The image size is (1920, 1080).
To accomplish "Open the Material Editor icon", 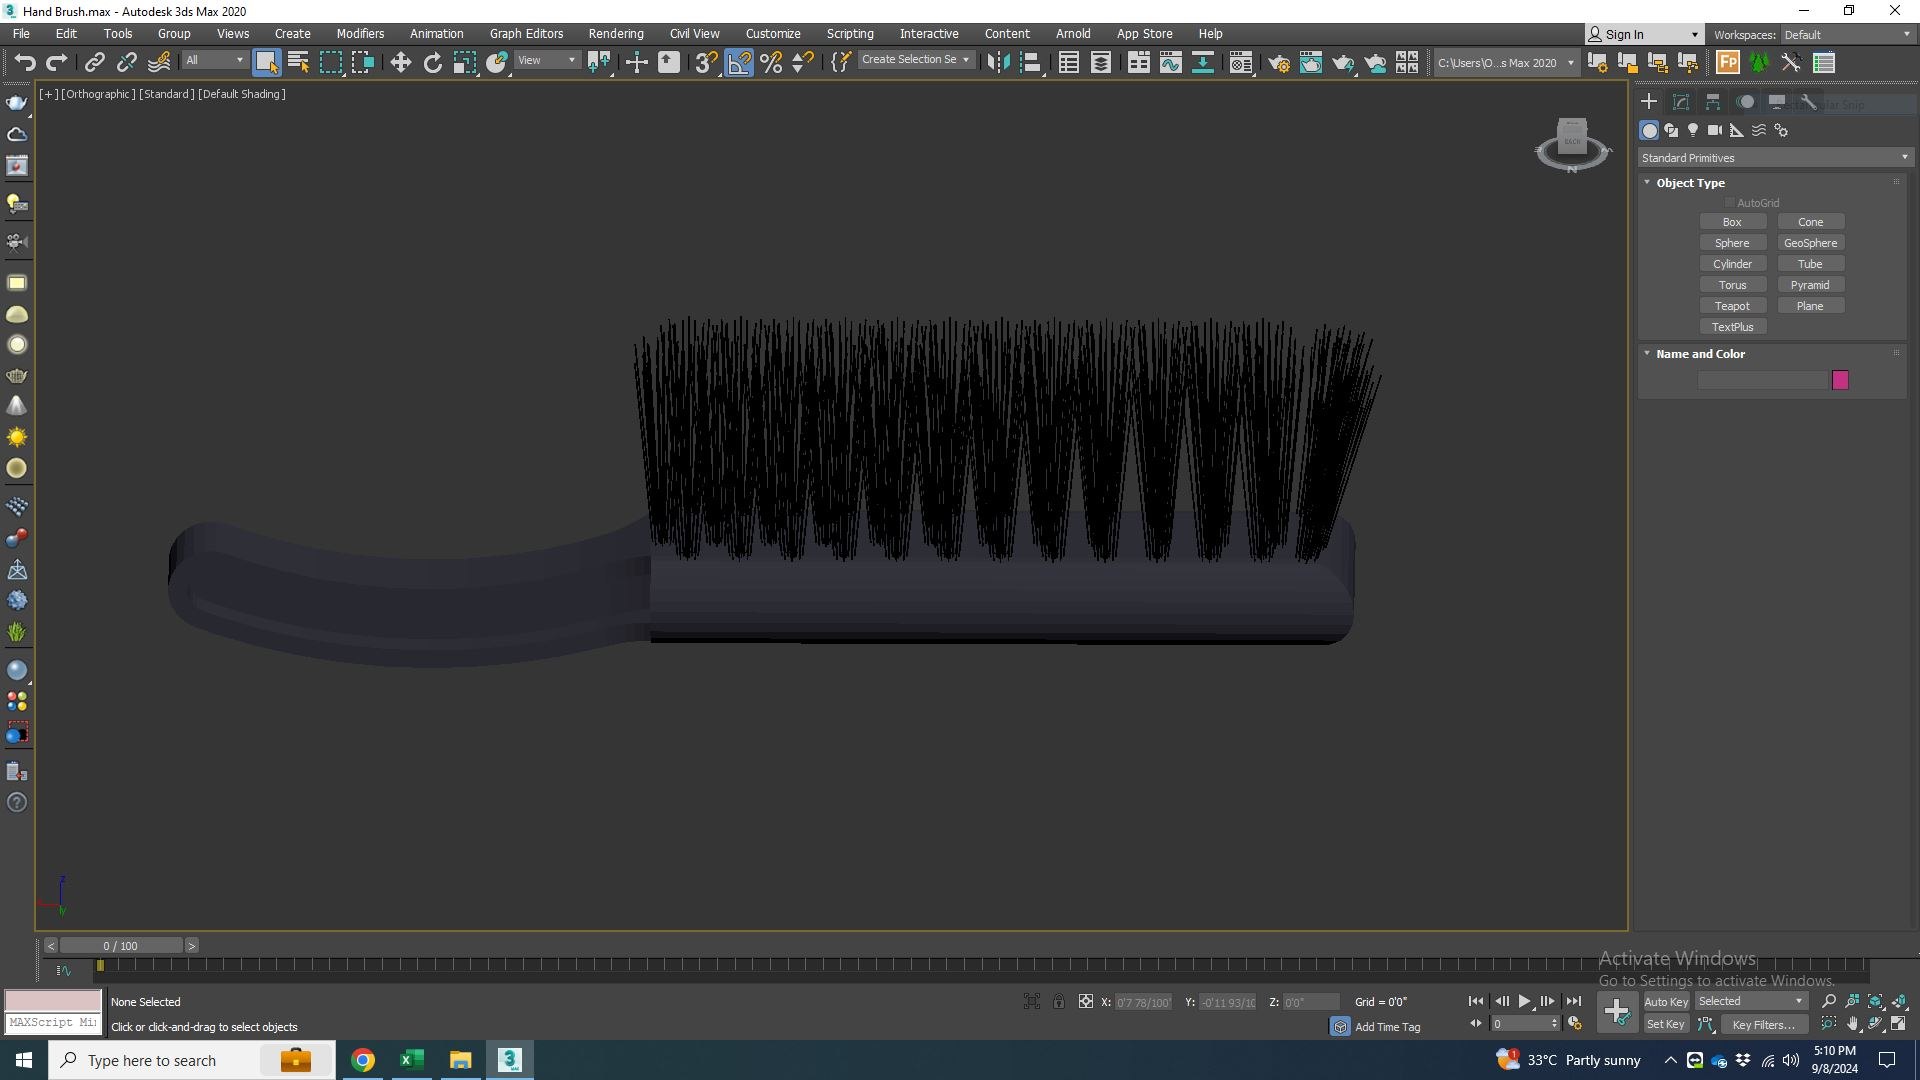I will (x=1240, y=63).
